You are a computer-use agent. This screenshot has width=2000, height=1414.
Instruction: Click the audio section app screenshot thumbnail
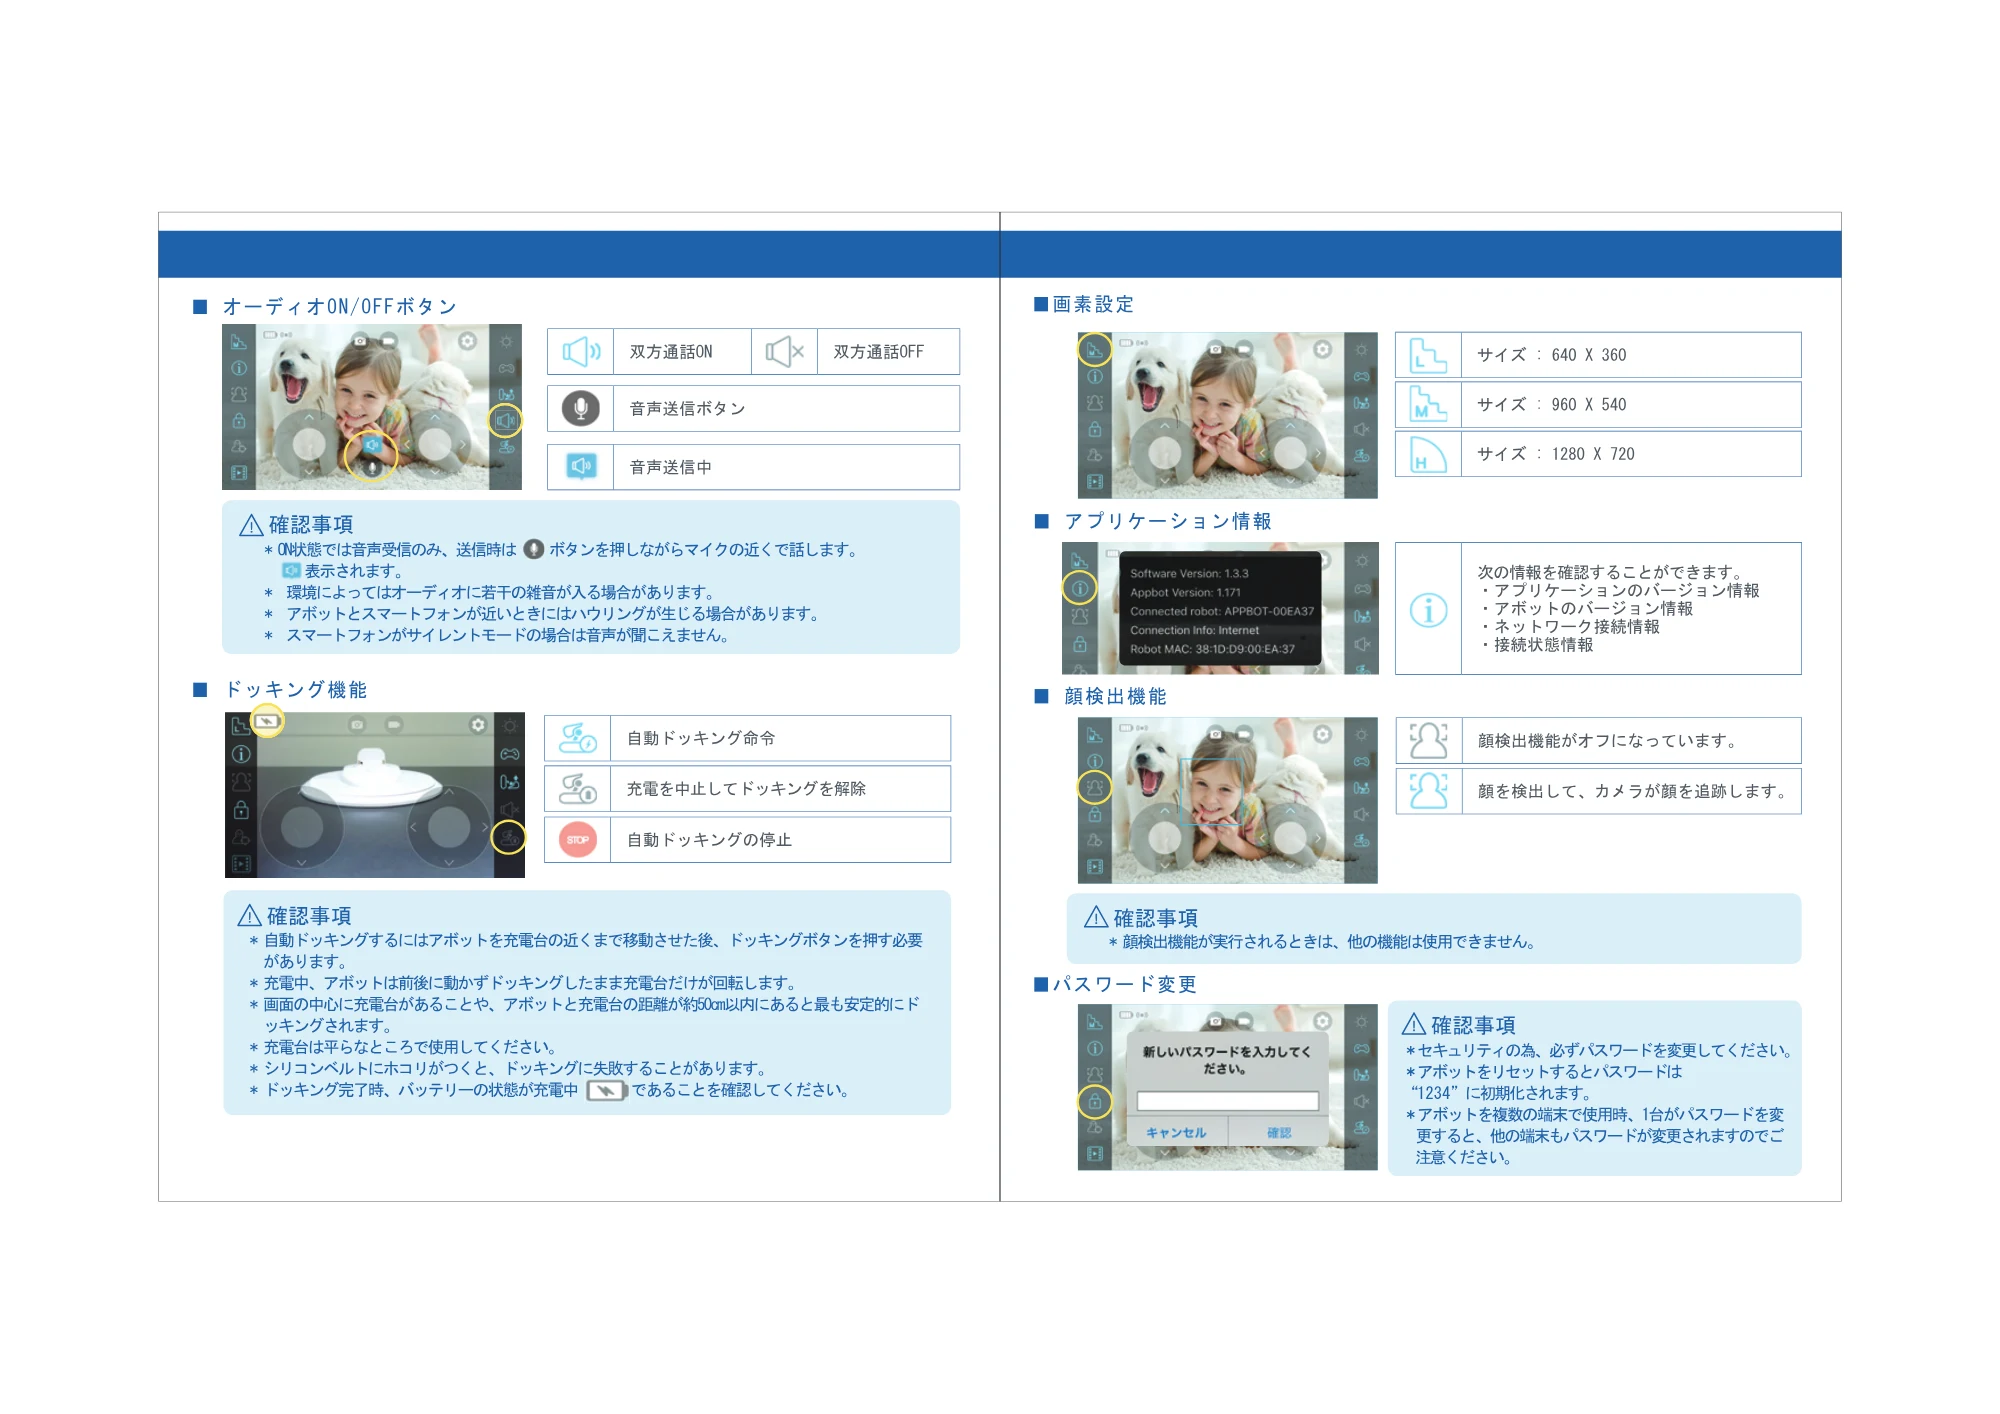point(372,407)
